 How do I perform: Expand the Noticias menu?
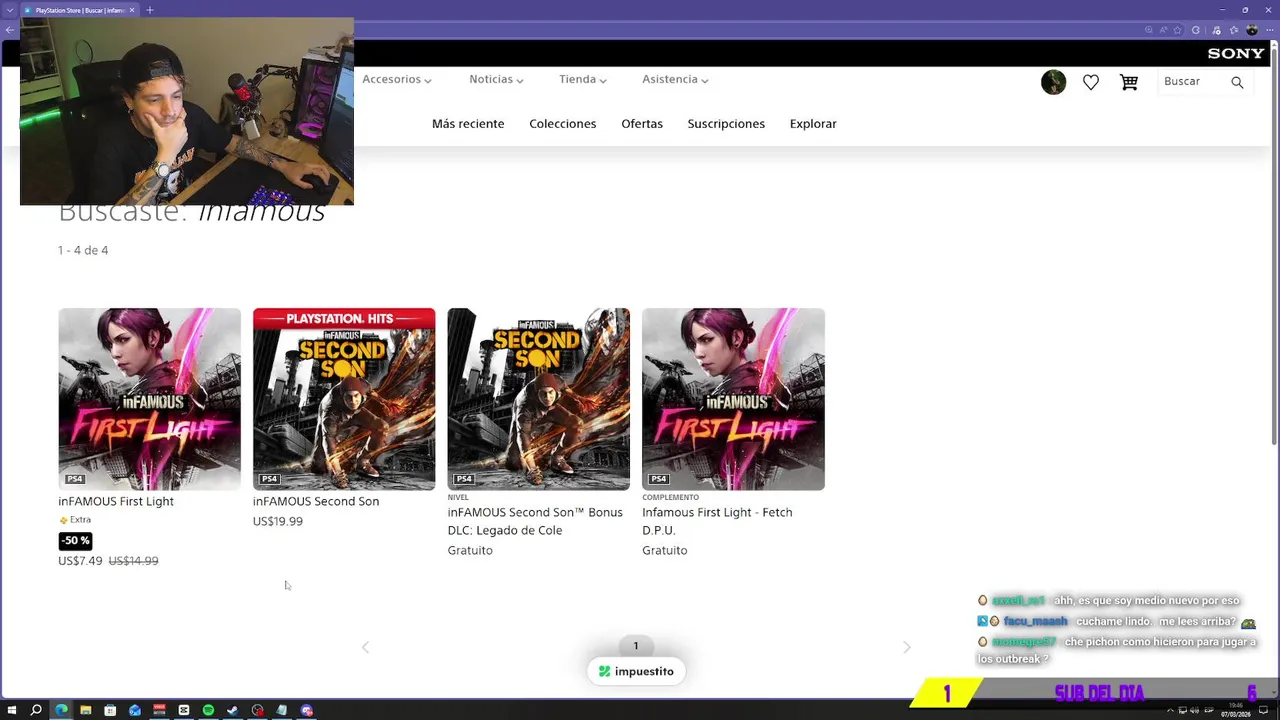pos(496,80)
